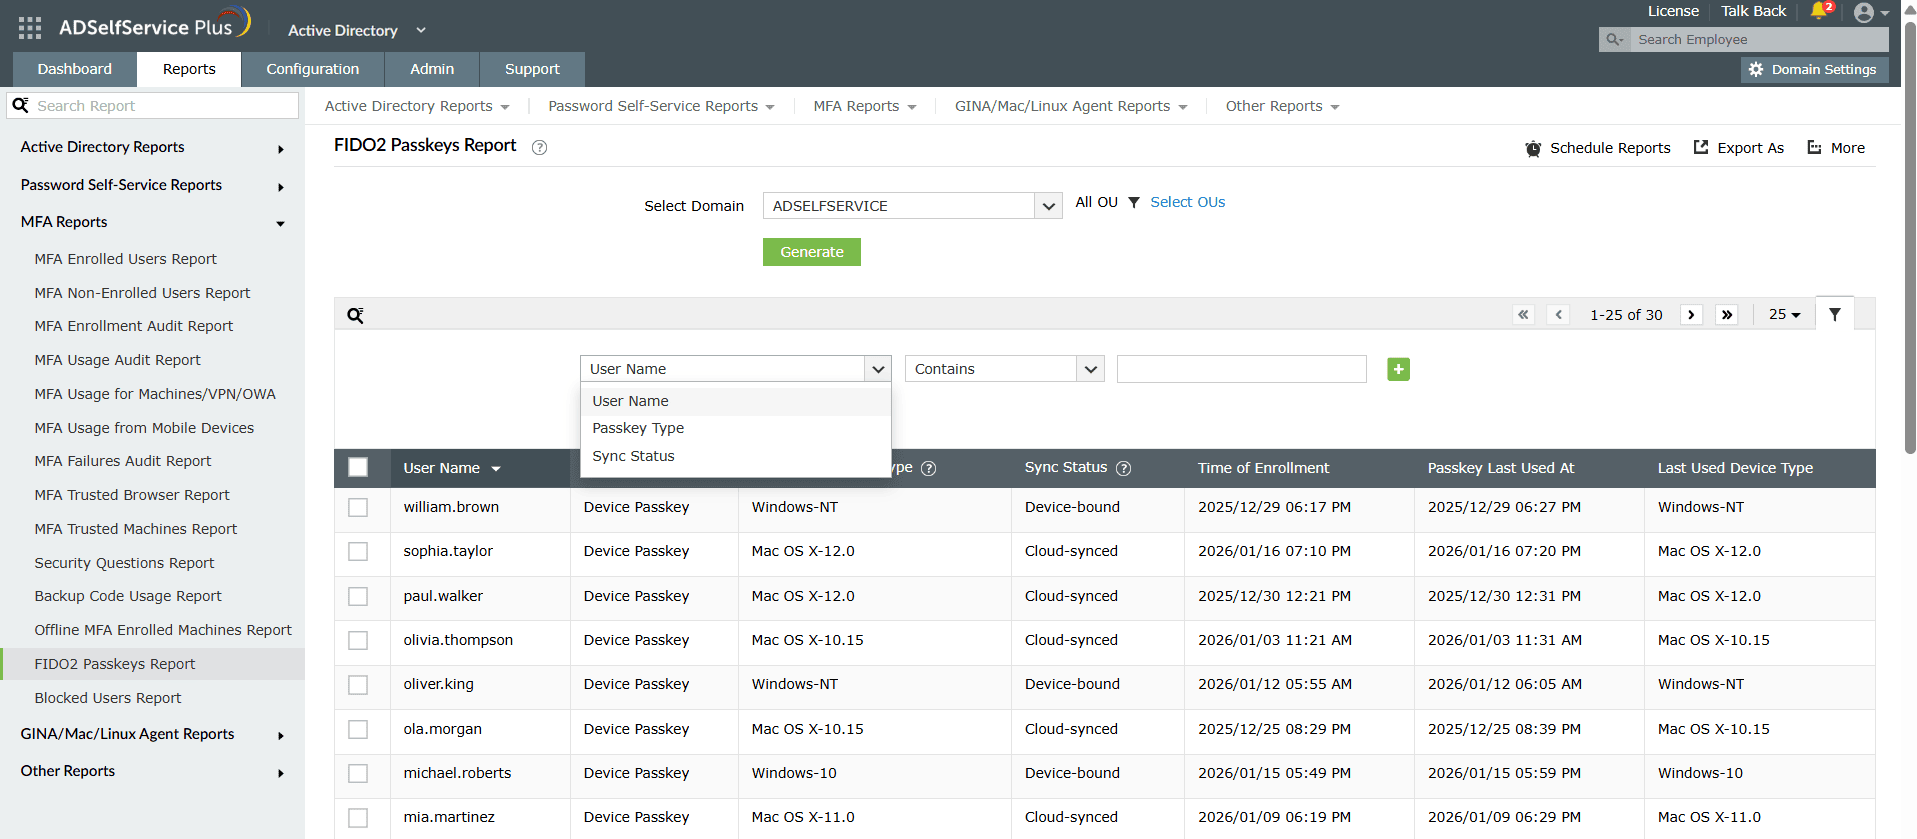Open Password Self-Service Reports top menu
Viewport: 1917px width, 839px height.
pos(661,106)
